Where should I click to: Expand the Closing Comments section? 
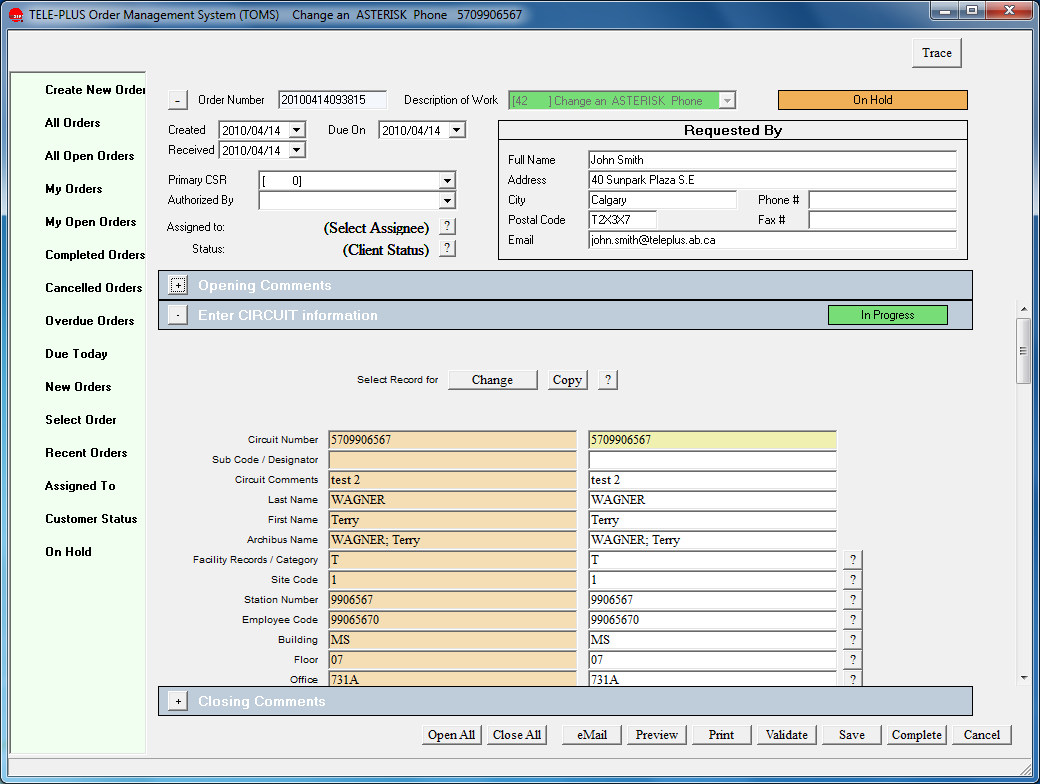pyautogui.click(x=178, y=702)
